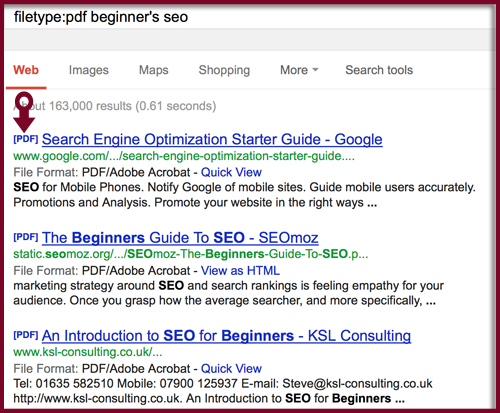Go to the Shopping tab

224,70
